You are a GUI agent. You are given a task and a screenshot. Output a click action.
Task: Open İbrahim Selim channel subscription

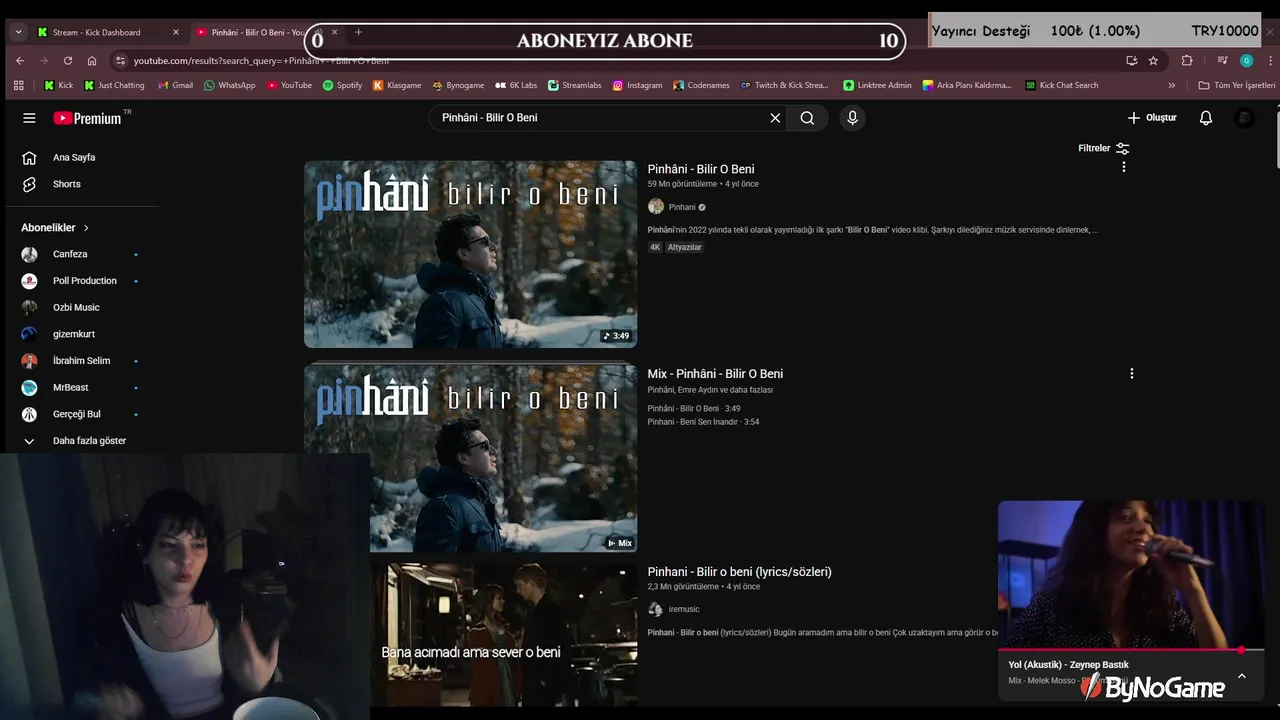(x=82, y=361)
